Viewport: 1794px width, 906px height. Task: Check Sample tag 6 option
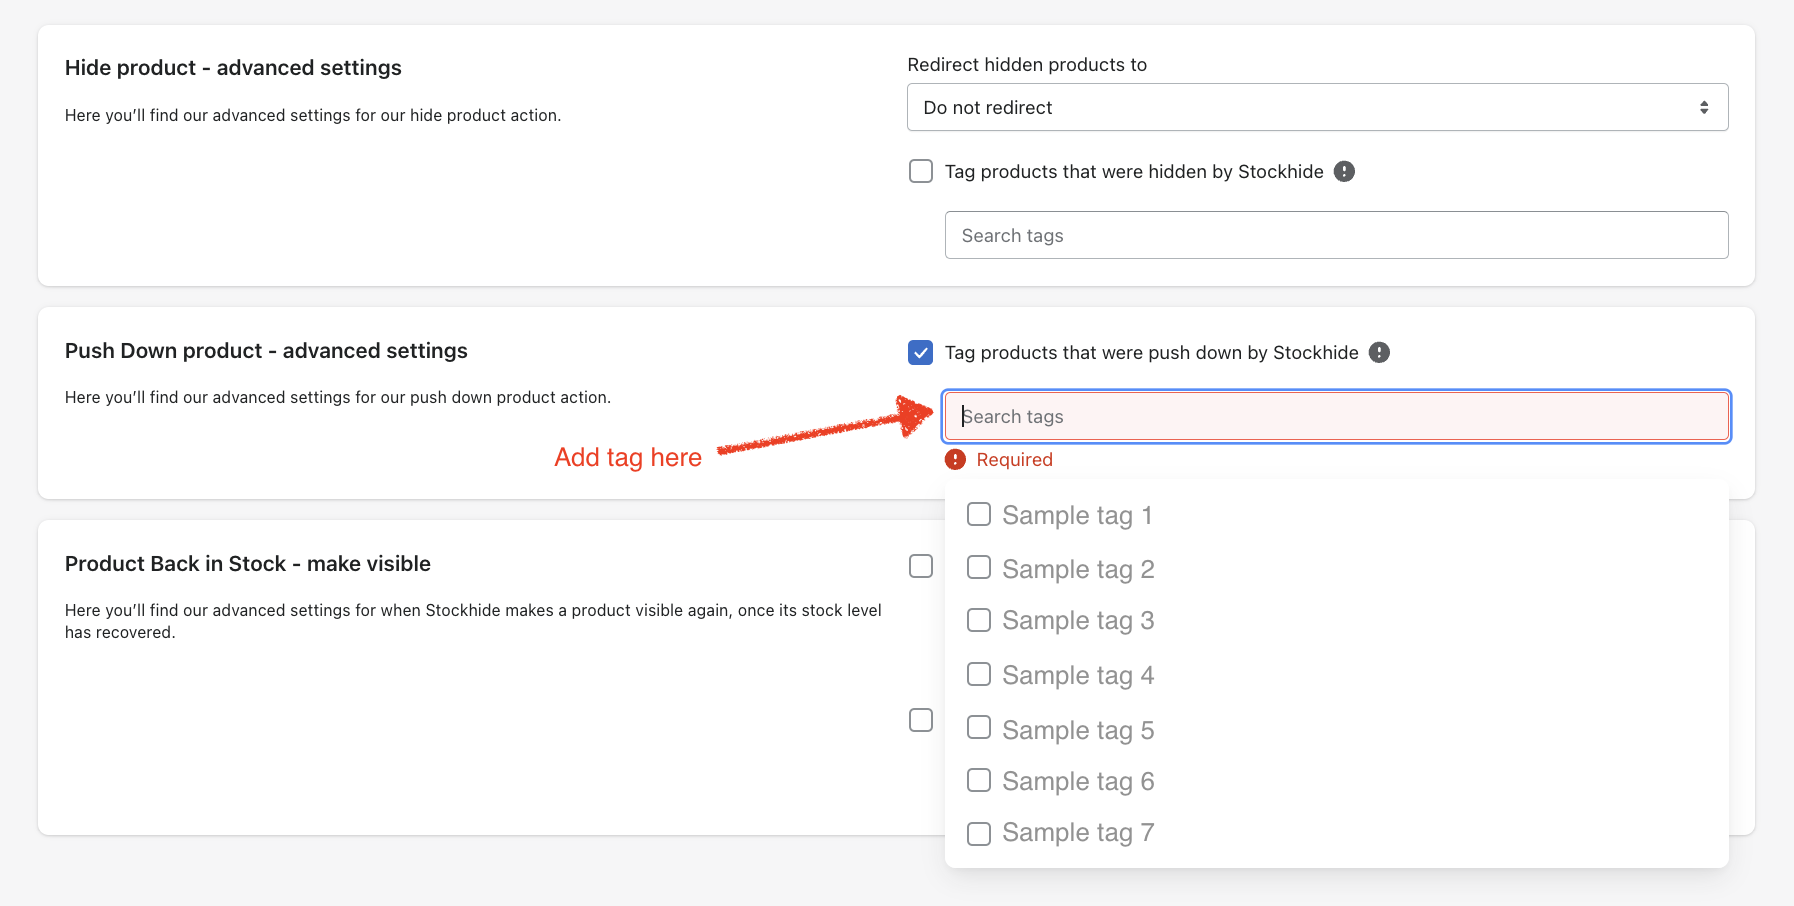pos(979,780)
